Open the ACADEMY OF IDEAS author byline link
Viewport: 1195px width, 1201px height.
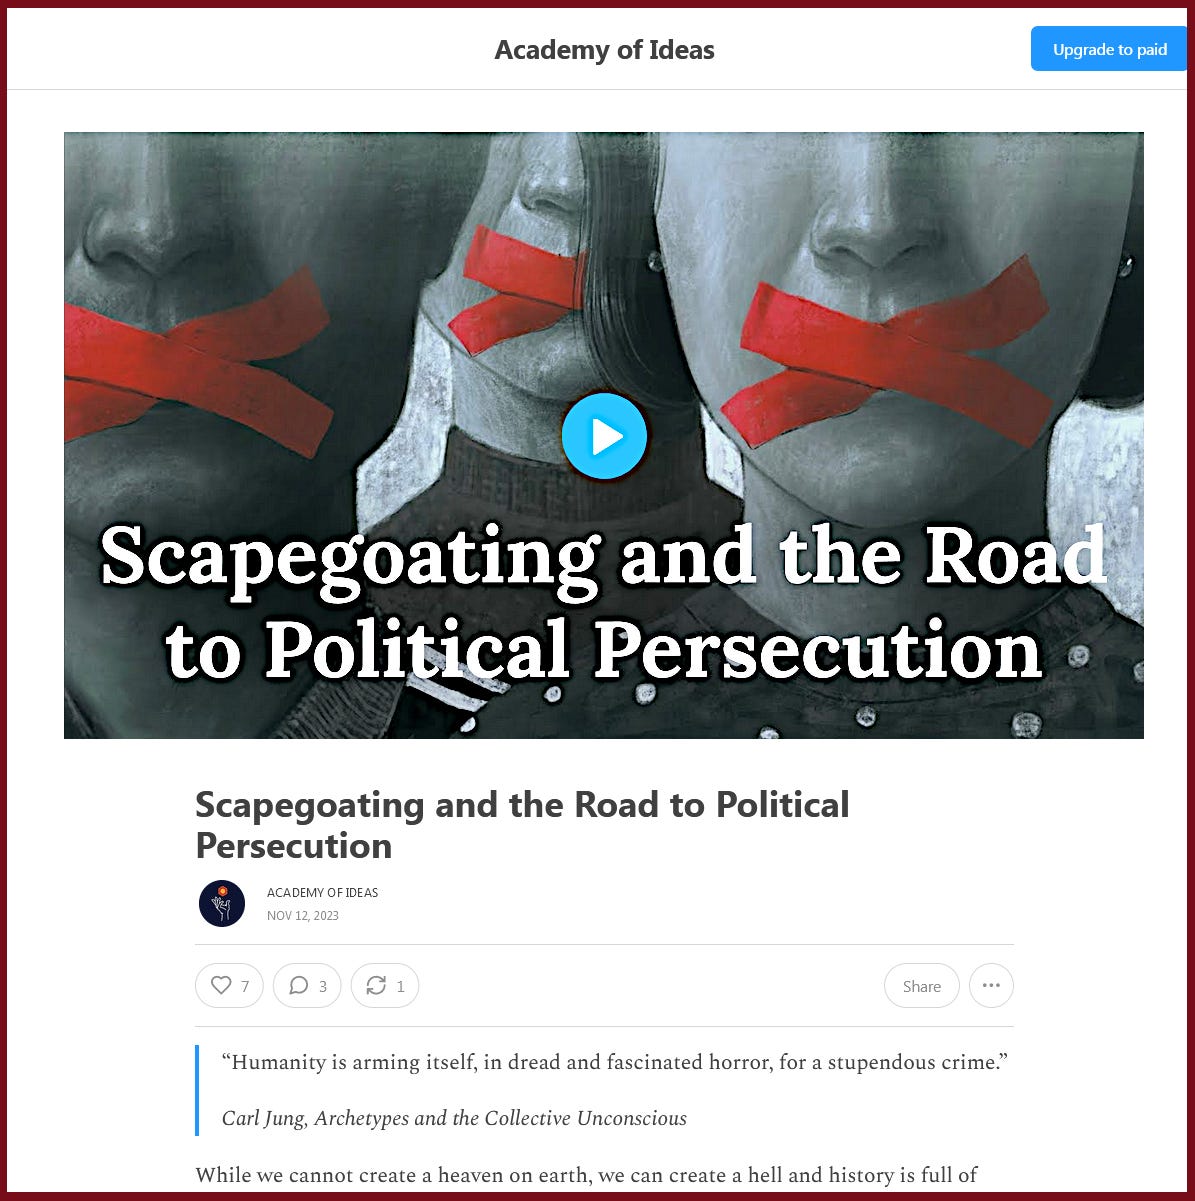[x=322, y=893]
